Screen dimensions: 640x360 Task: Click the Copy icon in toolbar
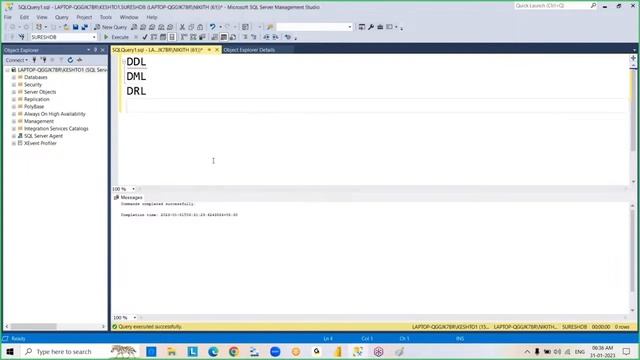coord(191,27)
